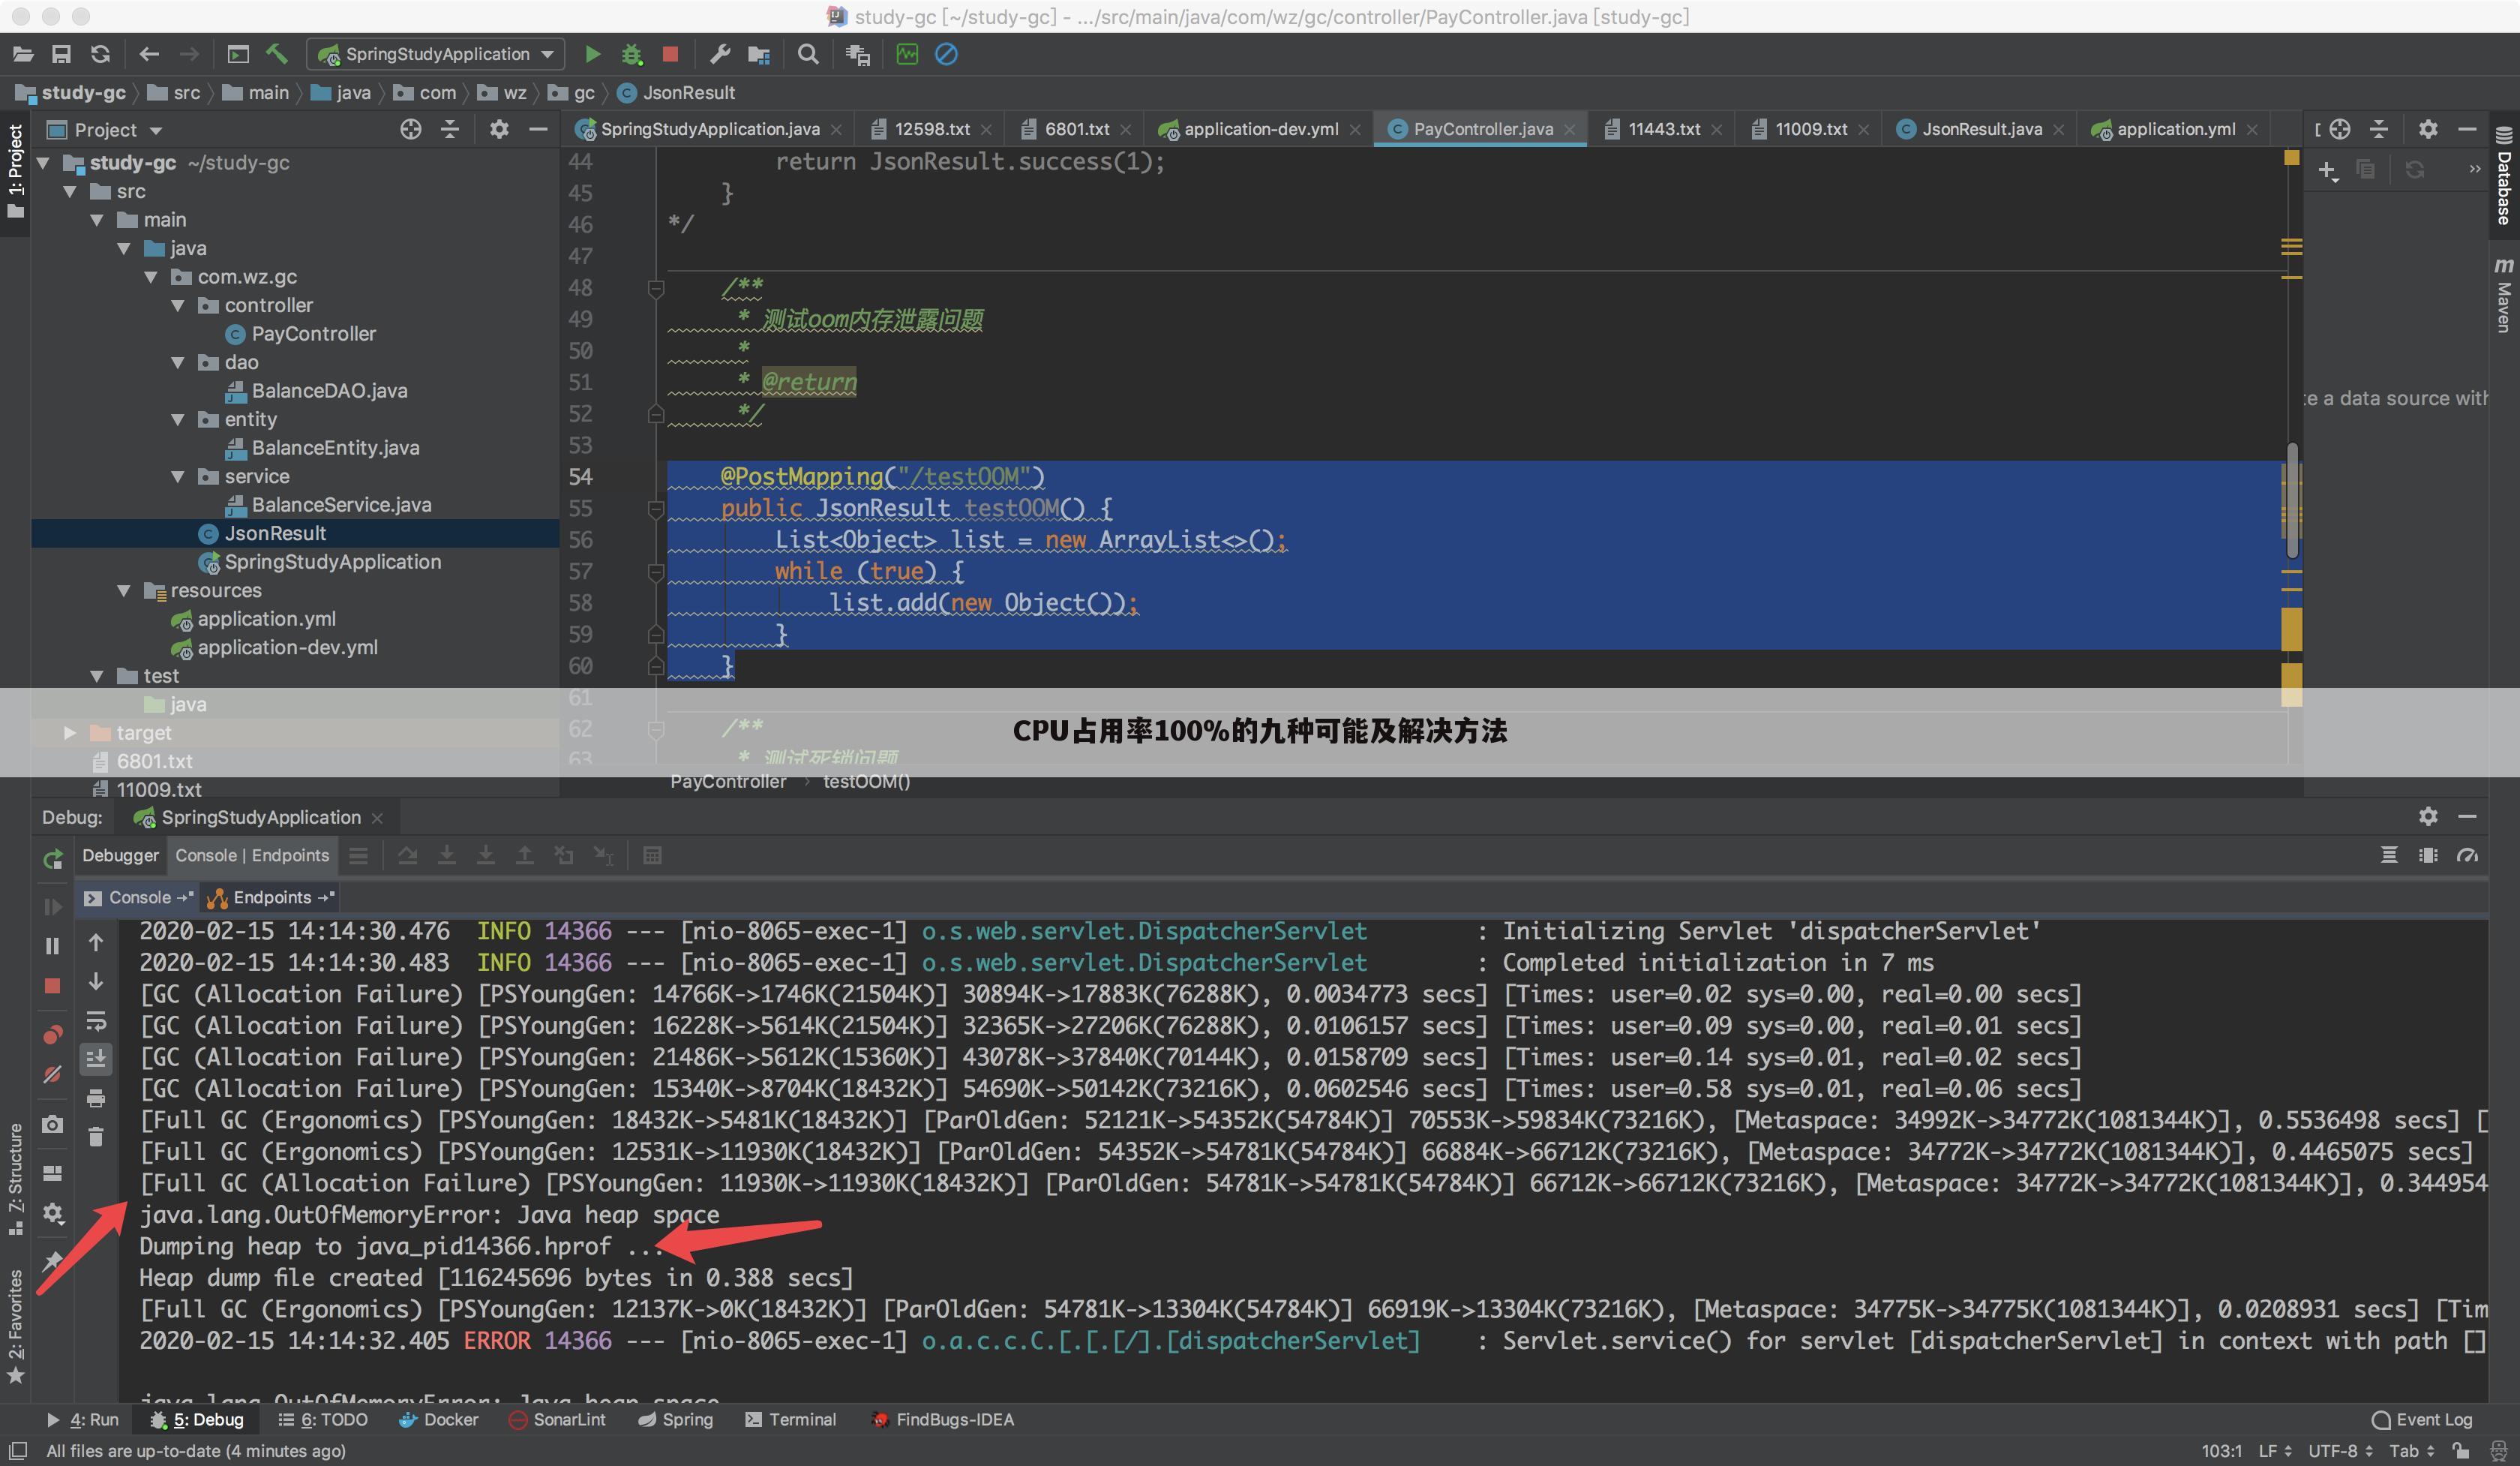Rerun SpringStudyApplication in Debug panel
This screenshot has width=2520, height=1466.
(53, 858)
